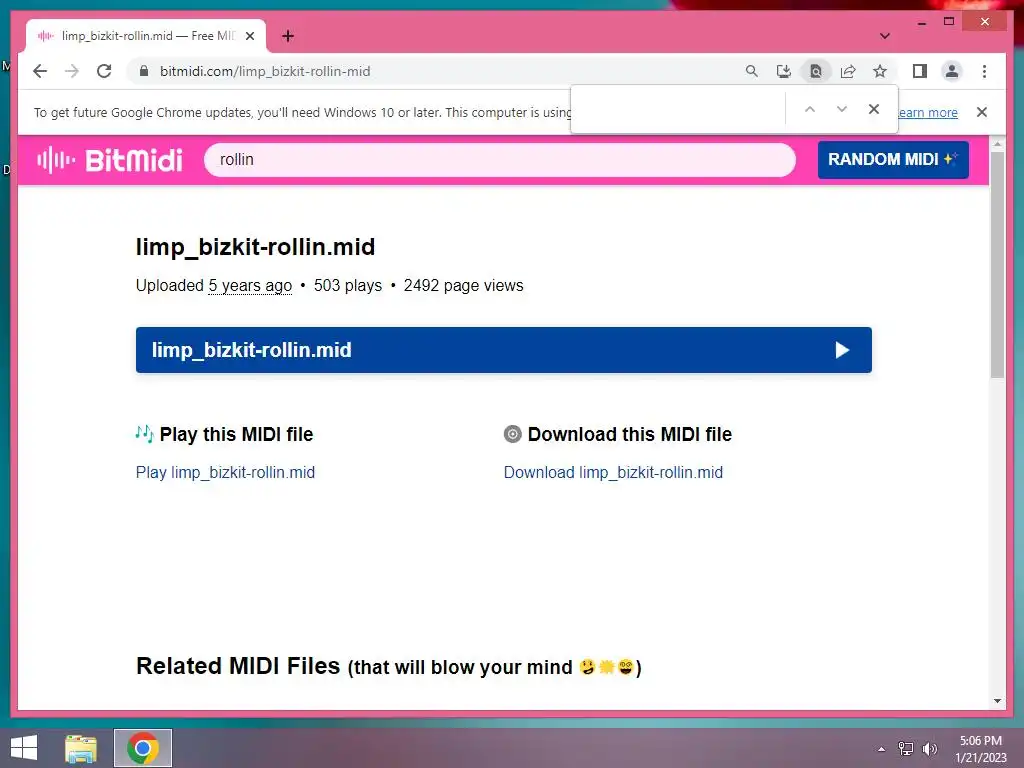Focus the BitMidi search box containing rollin
Screen dimensions: 1024x768
pyautogui.click(x=500, y=160)
